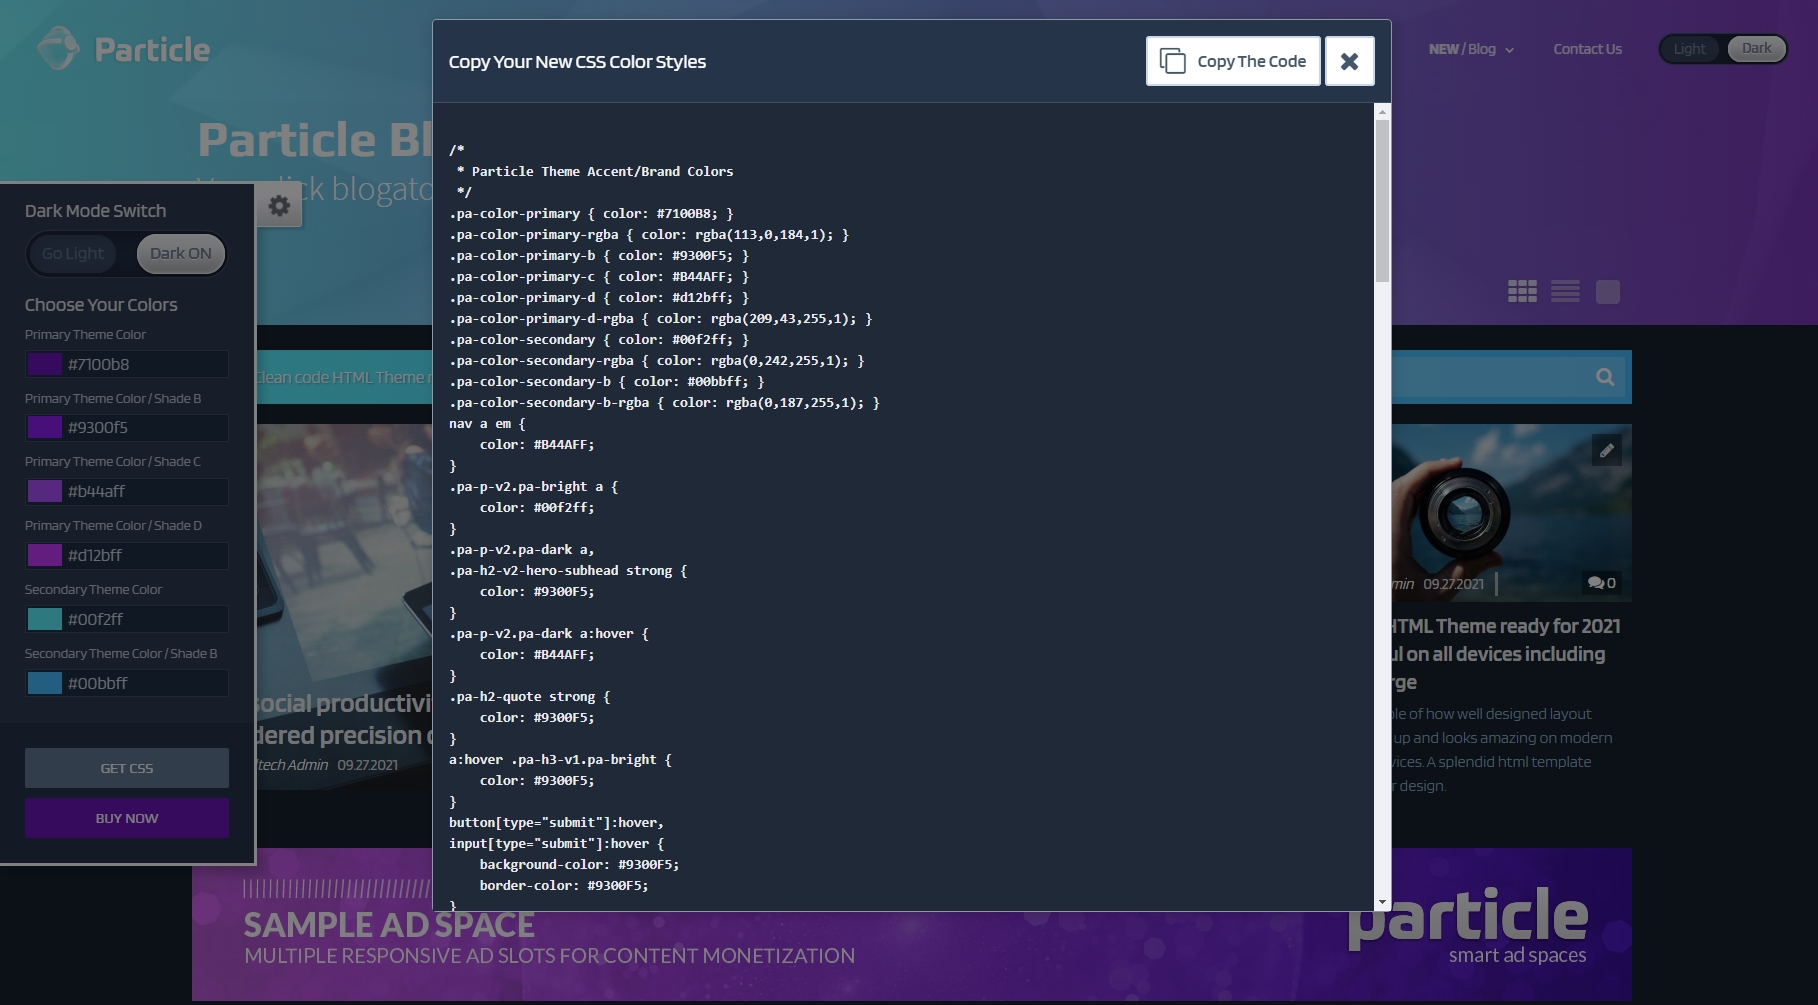Image resolution: width=1818 pixels, height=1005 pixels.
Task: Click the camera lens post thumbnail
Action: pos(1511,513)
